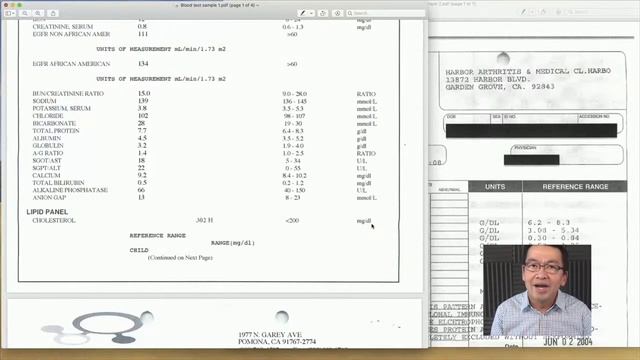Click the POTASSIUM, SERUM label

(x=61, y=108)
